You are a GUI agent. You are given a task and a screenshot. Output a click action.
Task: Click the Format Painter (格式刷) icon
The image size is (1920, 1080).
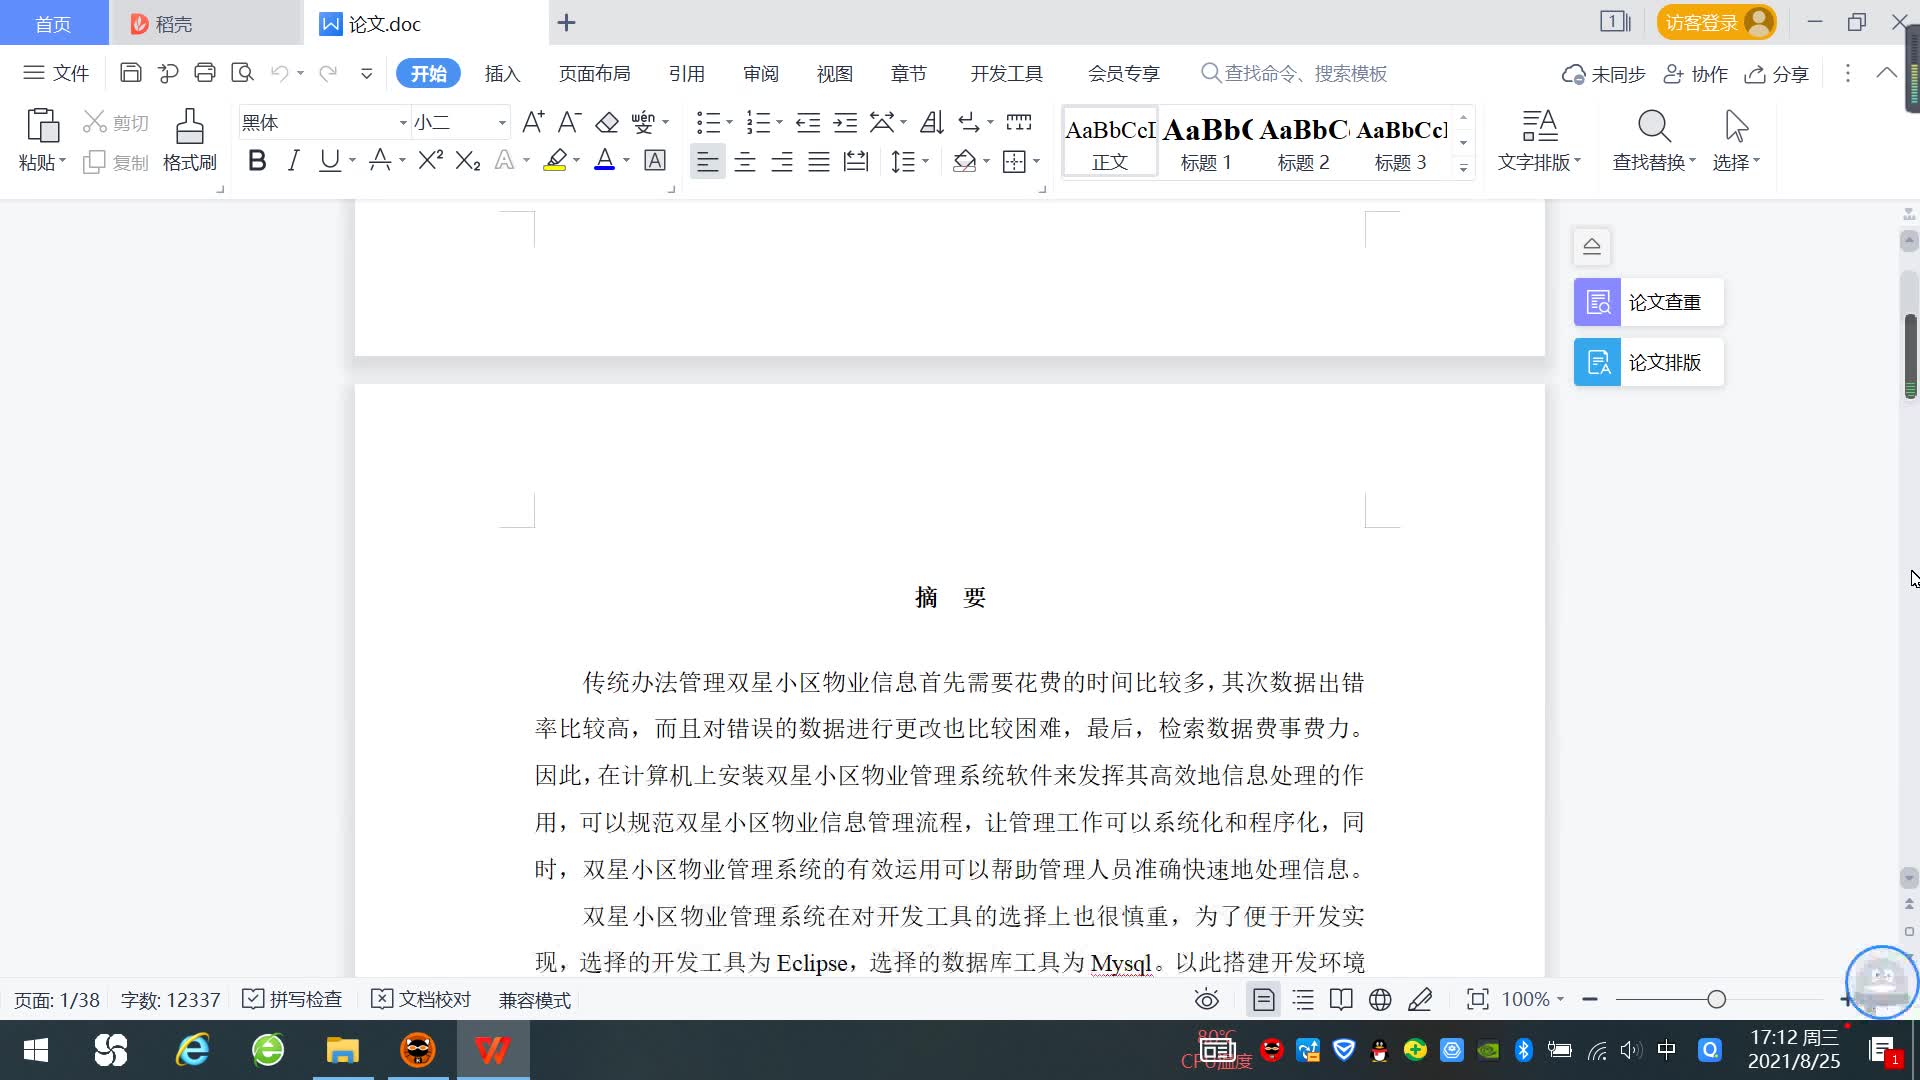pyautogui.click(x=189, y=128)
